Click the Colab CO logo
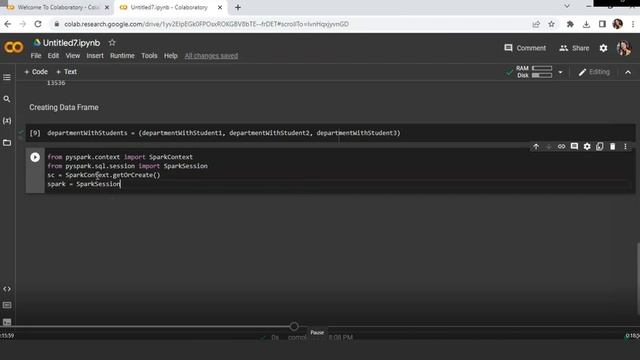Viewport: 640px width, 360px height. (x=13, y=47)
